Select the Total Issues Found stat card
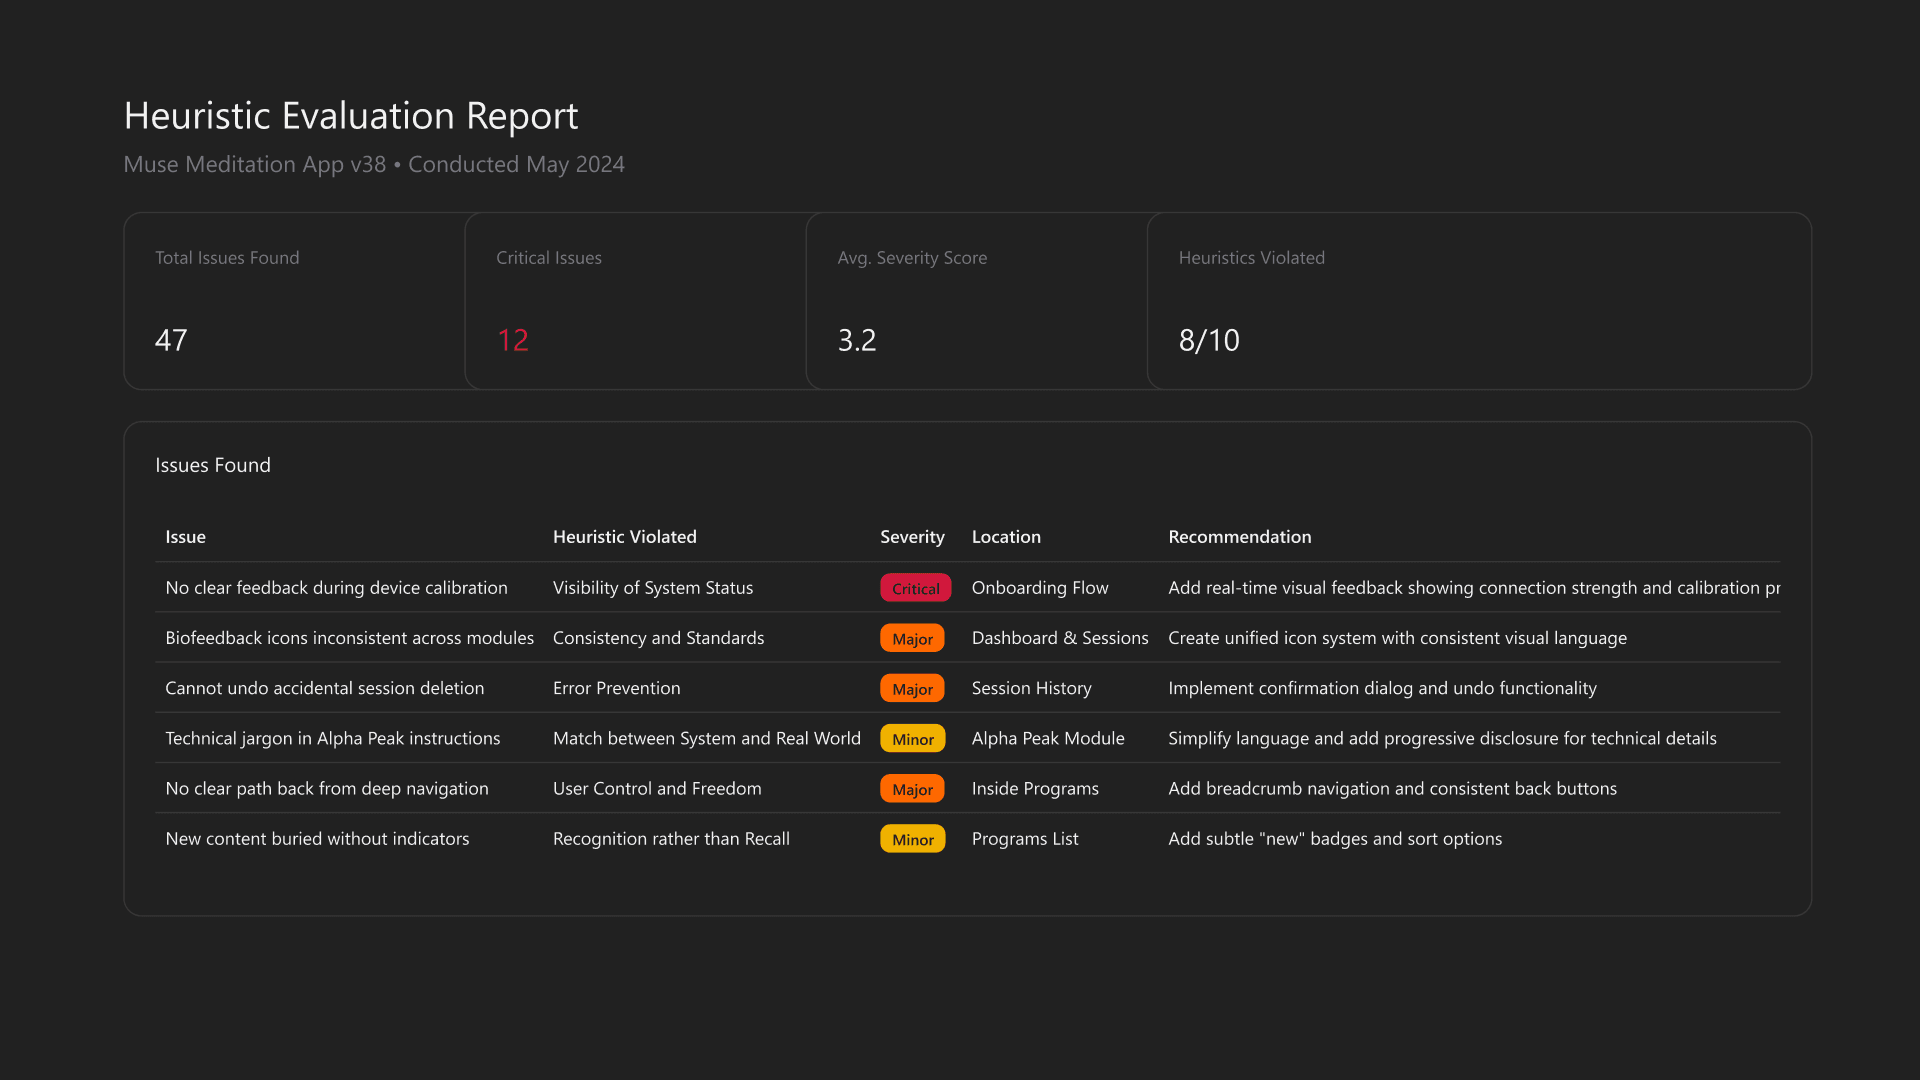 coord(295,300)
